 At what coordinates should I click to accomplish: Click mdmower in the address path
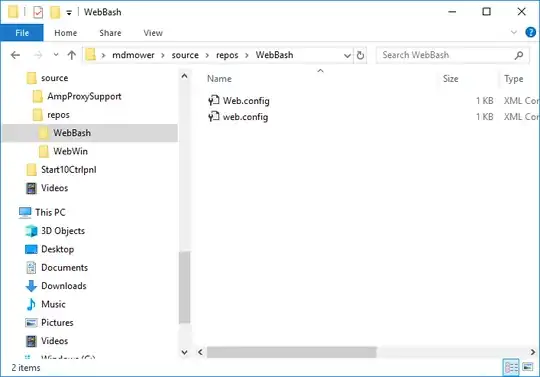point(133,55)
